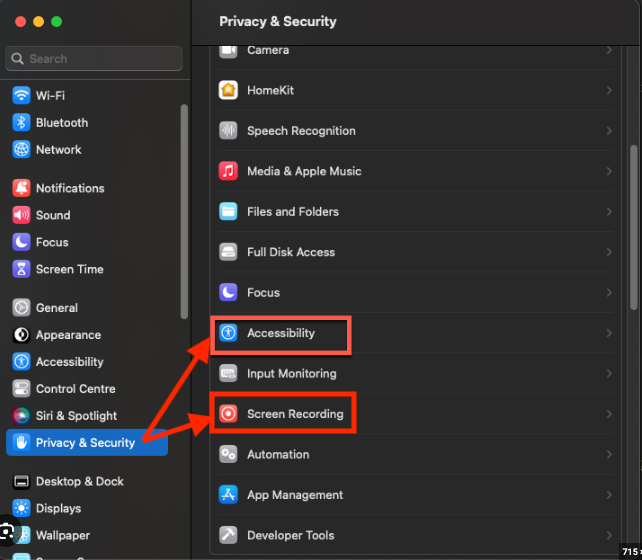Expand the Input Monitoring chevron
Screen dimensions: 642x560
coord(609,373)
